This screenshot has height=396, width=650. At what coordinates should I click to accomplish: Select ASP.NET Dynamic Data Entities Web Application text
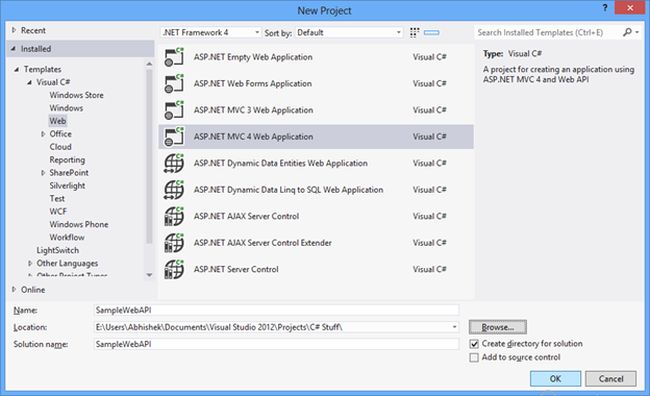(281, 163)
